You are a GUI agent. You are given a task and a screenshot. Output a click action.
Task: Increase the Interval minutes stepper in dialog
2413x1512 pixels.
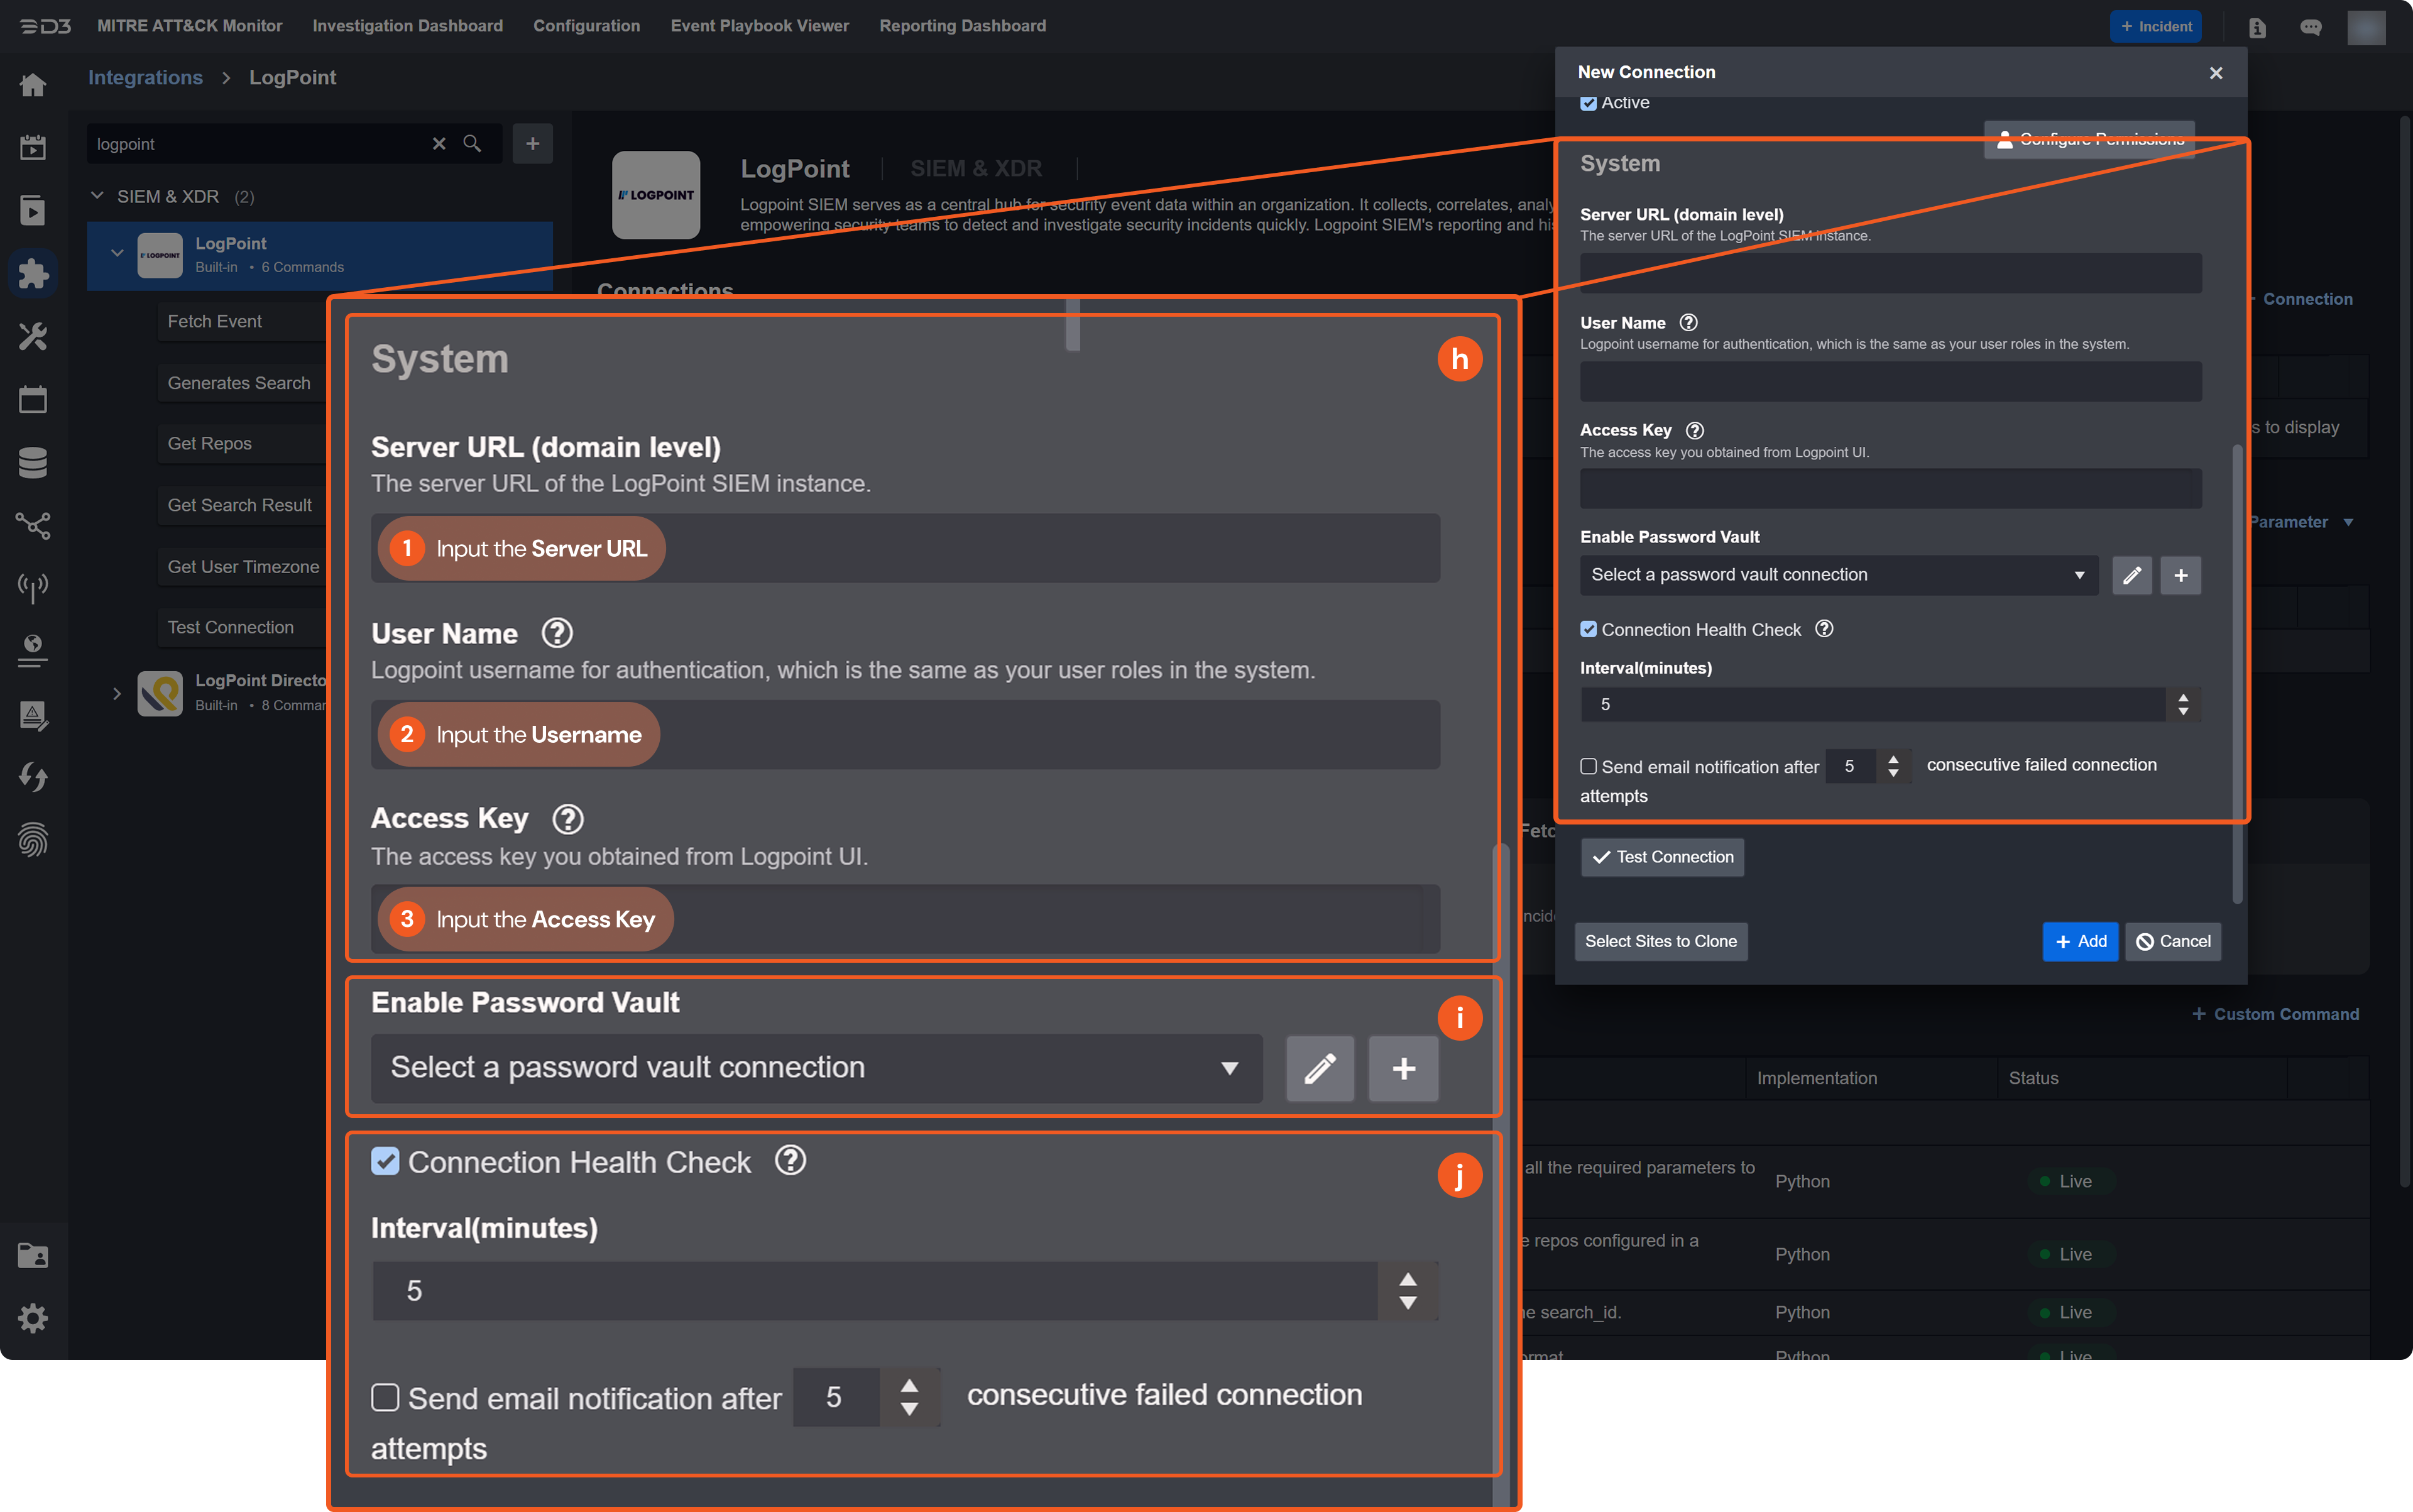coord(2183,697)
